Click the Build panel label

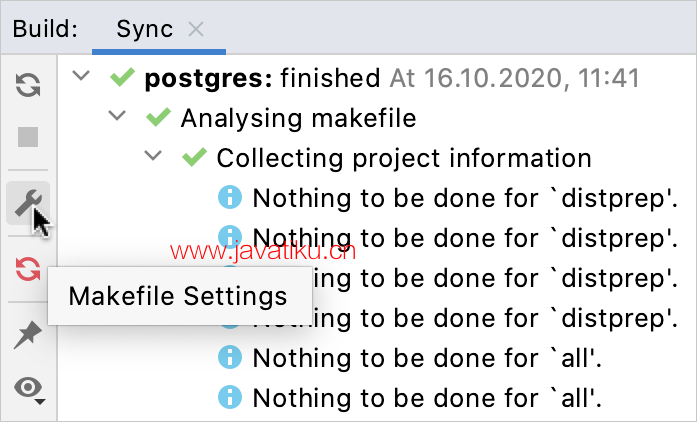45,29
